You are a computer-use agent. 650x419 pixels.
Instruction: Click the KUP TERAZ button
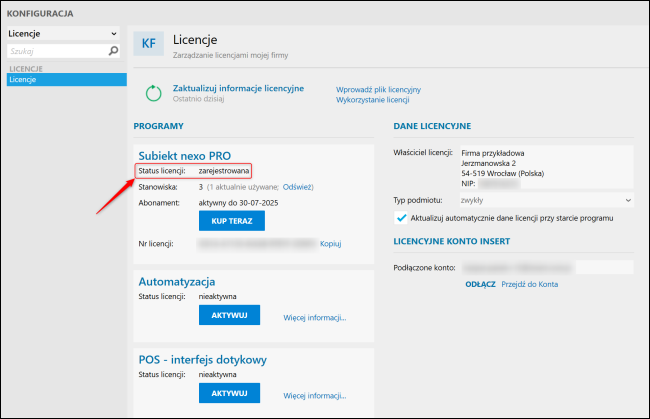[x=232, y=221]
